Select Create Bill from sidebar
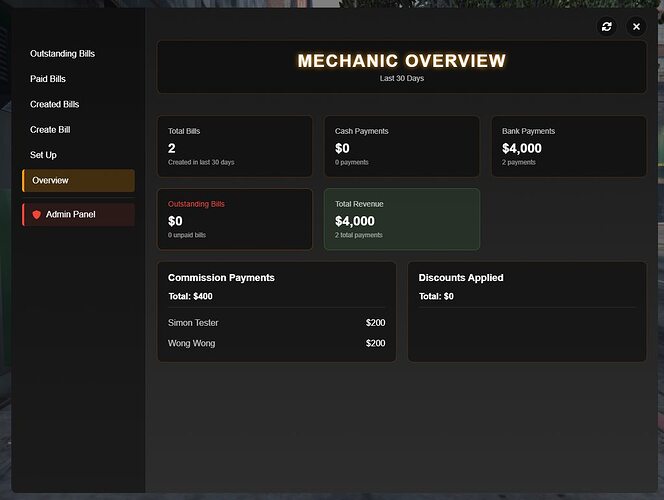The image size is (664, 500). point(50,130)
